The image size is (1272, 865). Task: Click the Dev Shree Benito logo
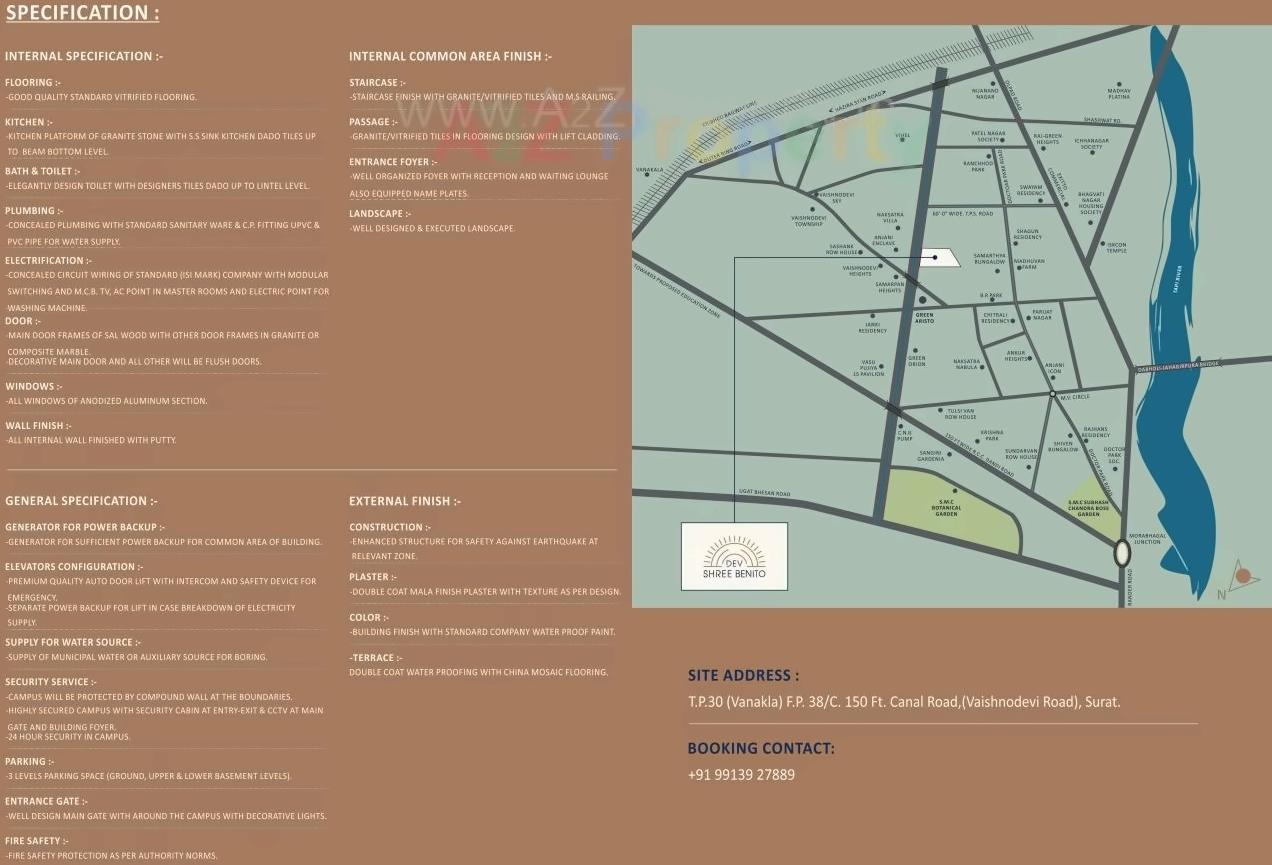coord(734,556)
